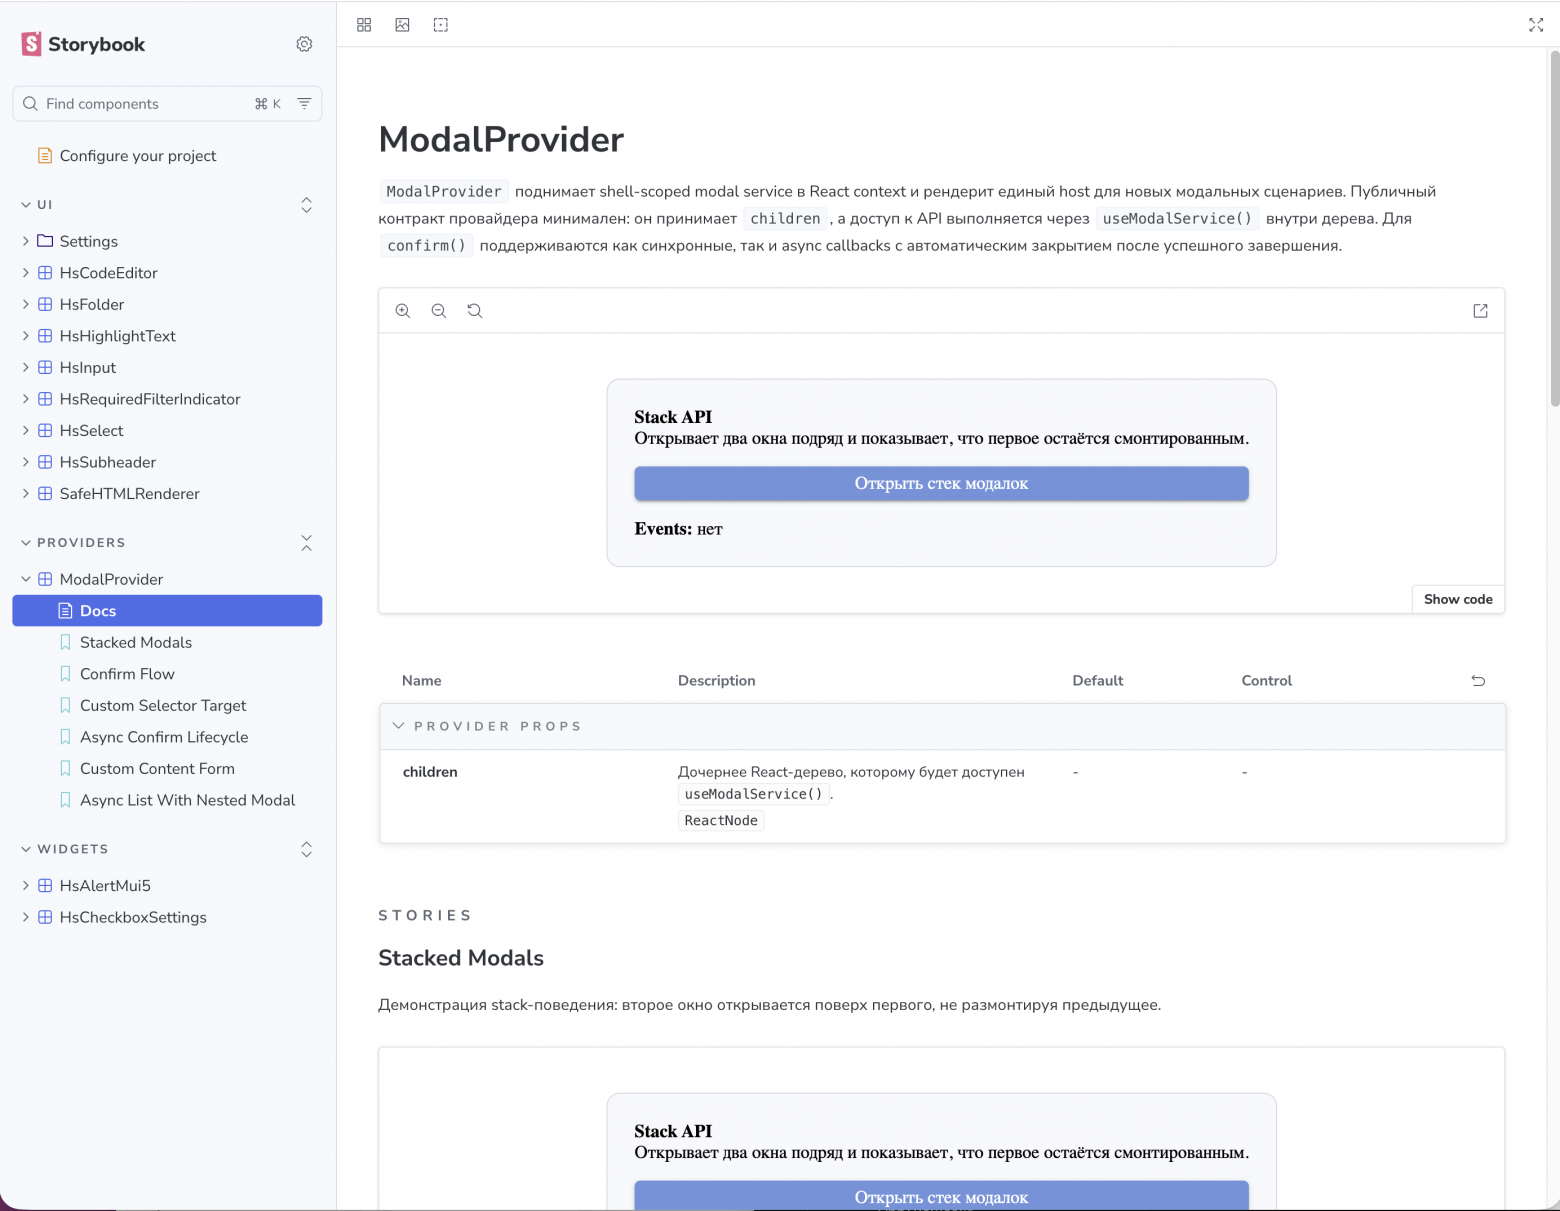This screenshot has height=1211, width=1560.
Task: Toggle the background image toolbar icon
Action: [x=402, y=25]
